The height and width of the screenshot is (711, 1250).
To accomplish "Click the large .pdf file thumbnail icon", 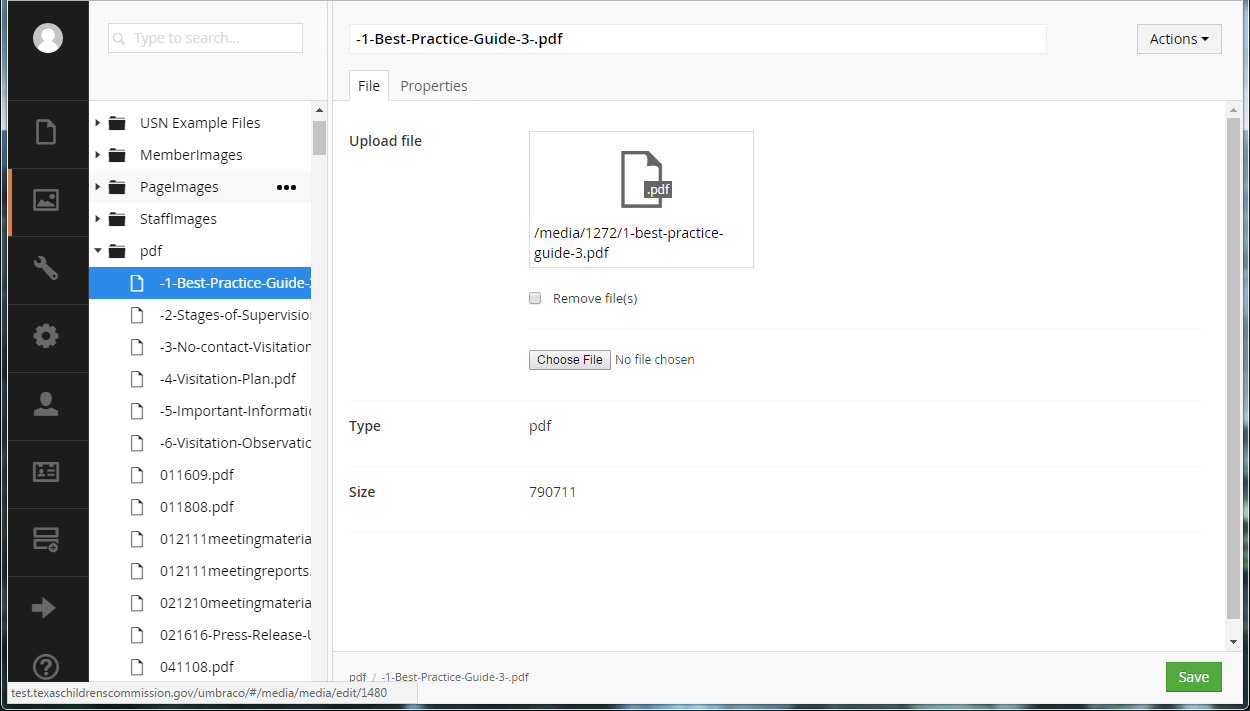I will point(645,179).
